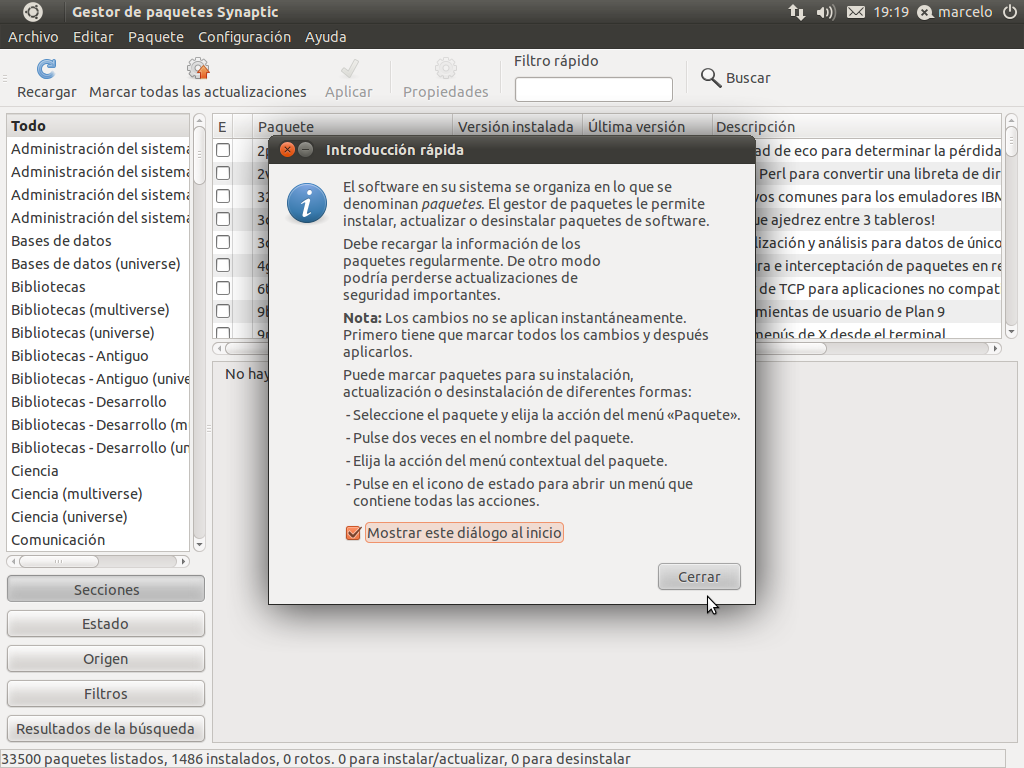Click inside the Filtro rápido input field
This screenshot has height=768, width=1024.
pos(593,88)
